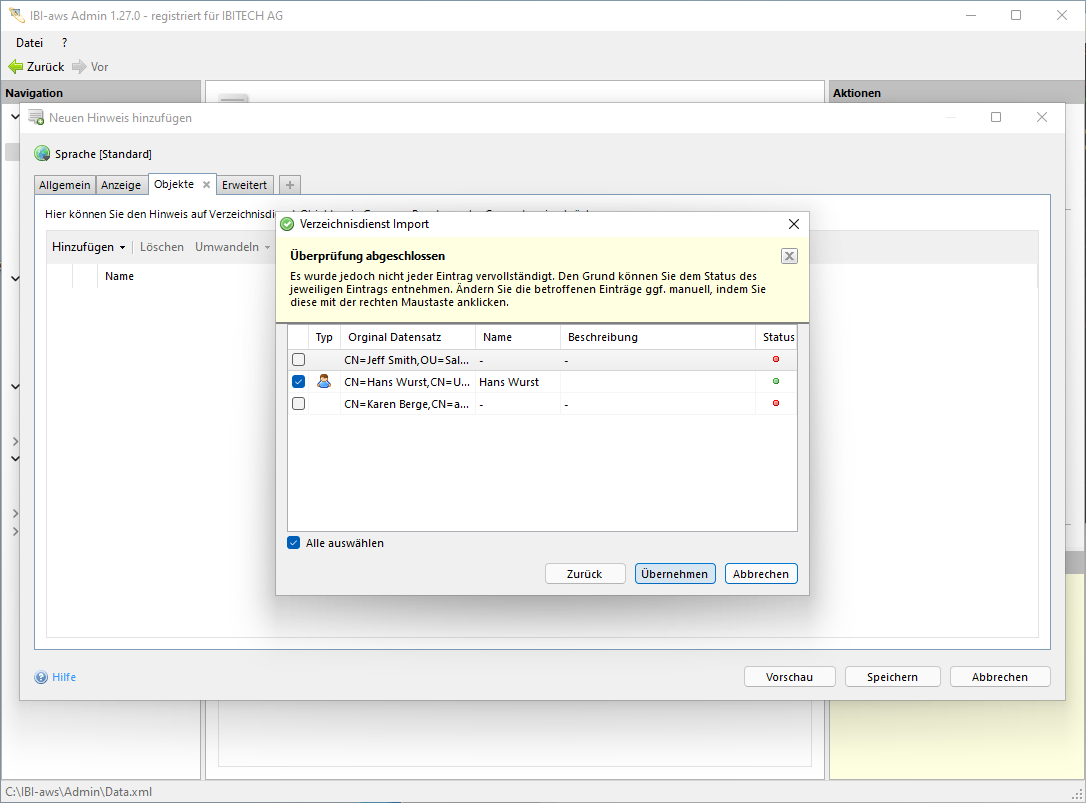
Task: Click the blue Hilfe question mark icon
Action: click(x=41, y=677)
